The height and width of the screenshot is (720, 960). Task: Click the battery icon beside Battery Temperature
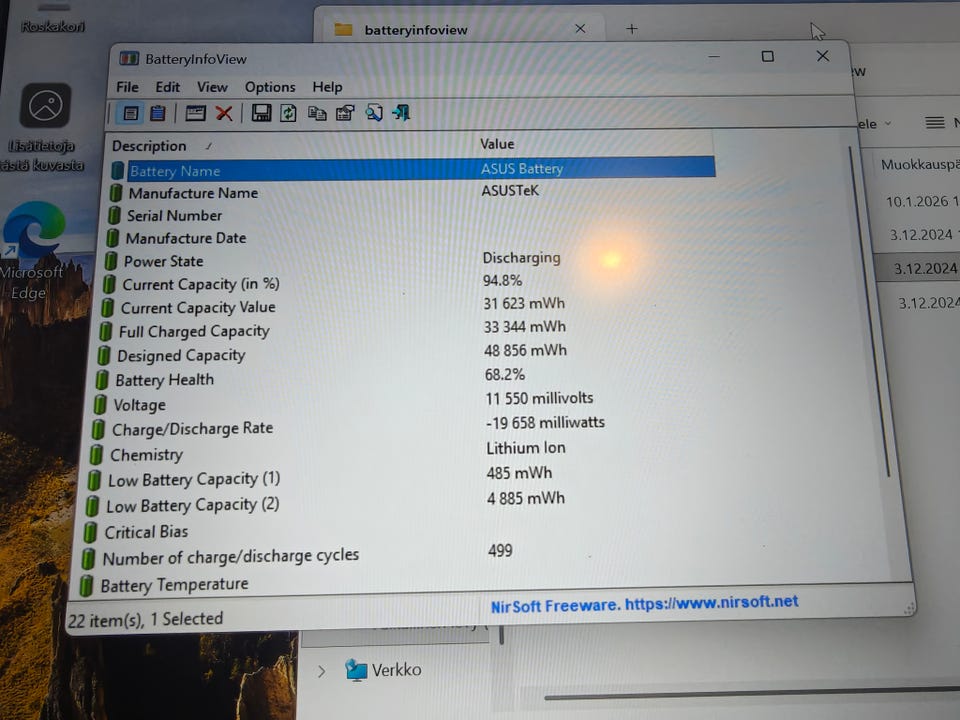tap(86, 586)
